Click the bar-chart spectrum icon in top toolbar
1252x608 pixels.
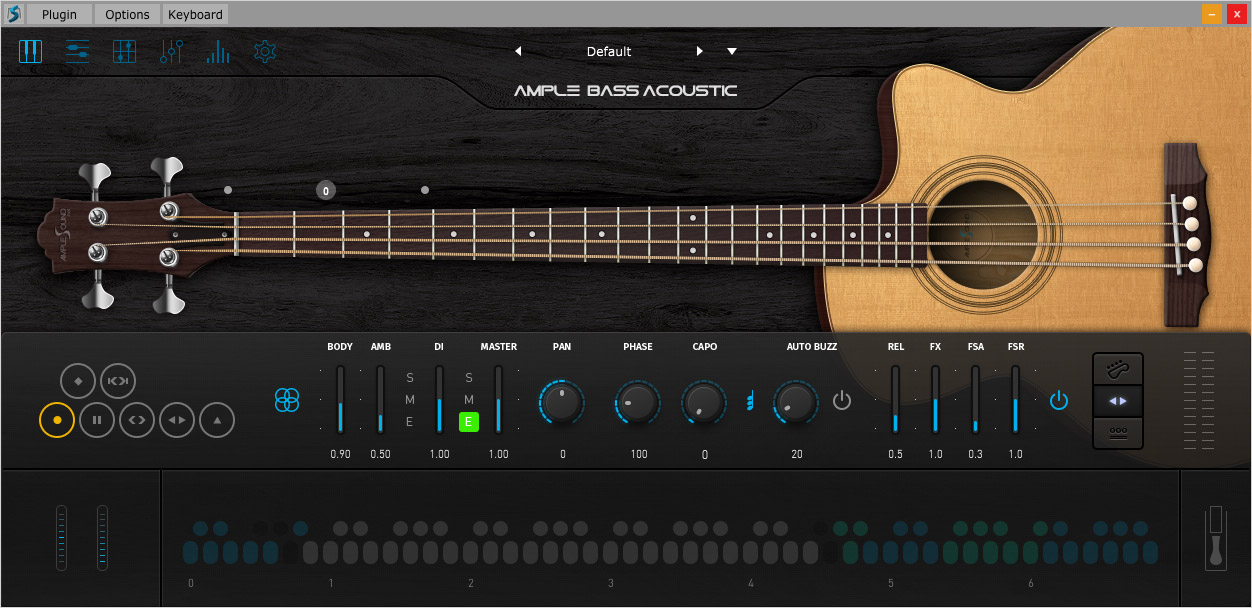(x=218, y=52)
